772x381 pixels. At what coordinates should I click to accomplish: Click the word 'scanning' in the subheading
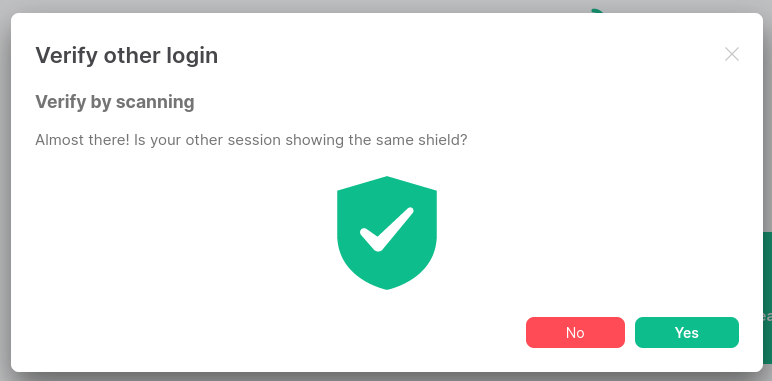point(155,102)
